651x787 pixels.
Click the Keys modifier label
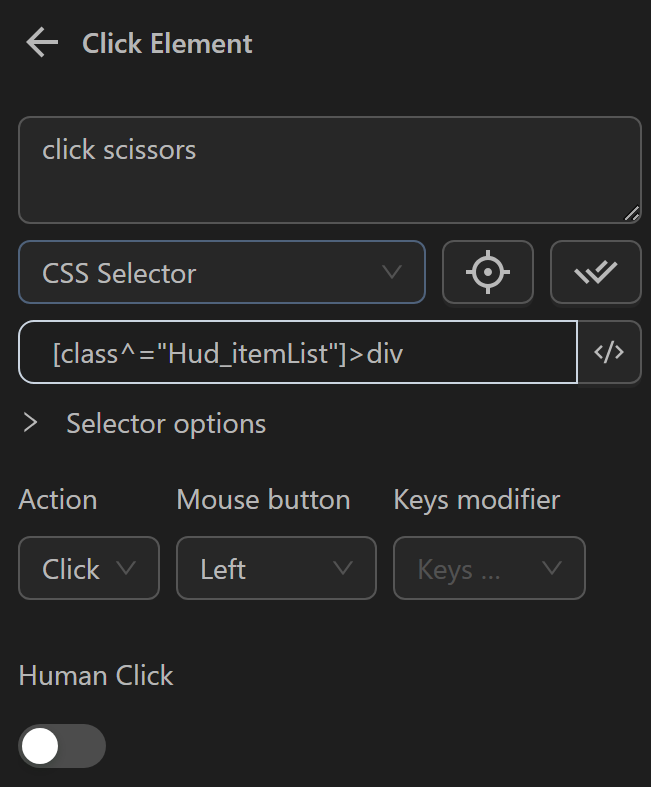point(477,499)
